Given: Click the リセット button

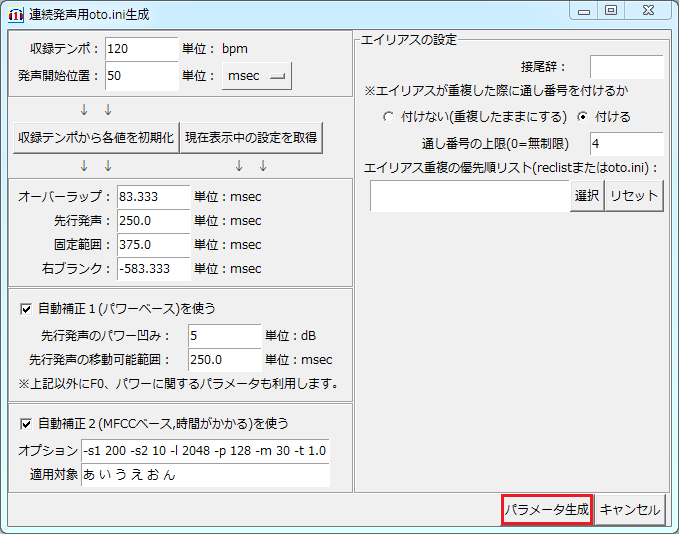Looking at the screenshot, I should [634, 196].
